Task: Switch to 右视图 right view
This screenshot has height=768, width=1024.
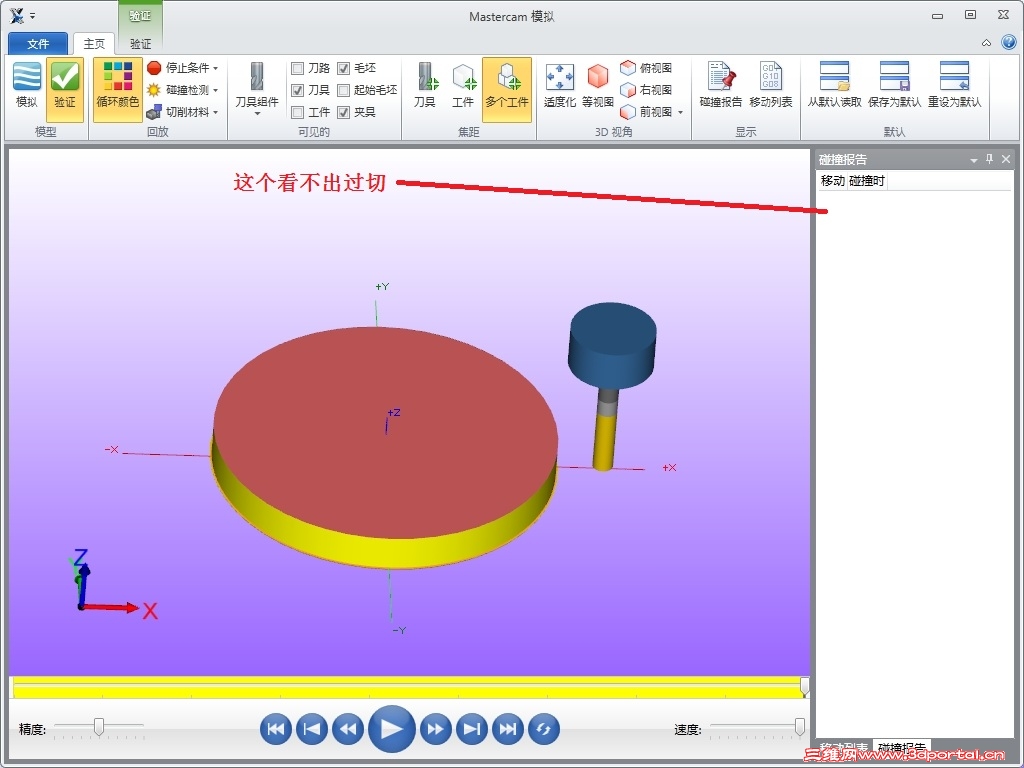Action: click(646, 90)
